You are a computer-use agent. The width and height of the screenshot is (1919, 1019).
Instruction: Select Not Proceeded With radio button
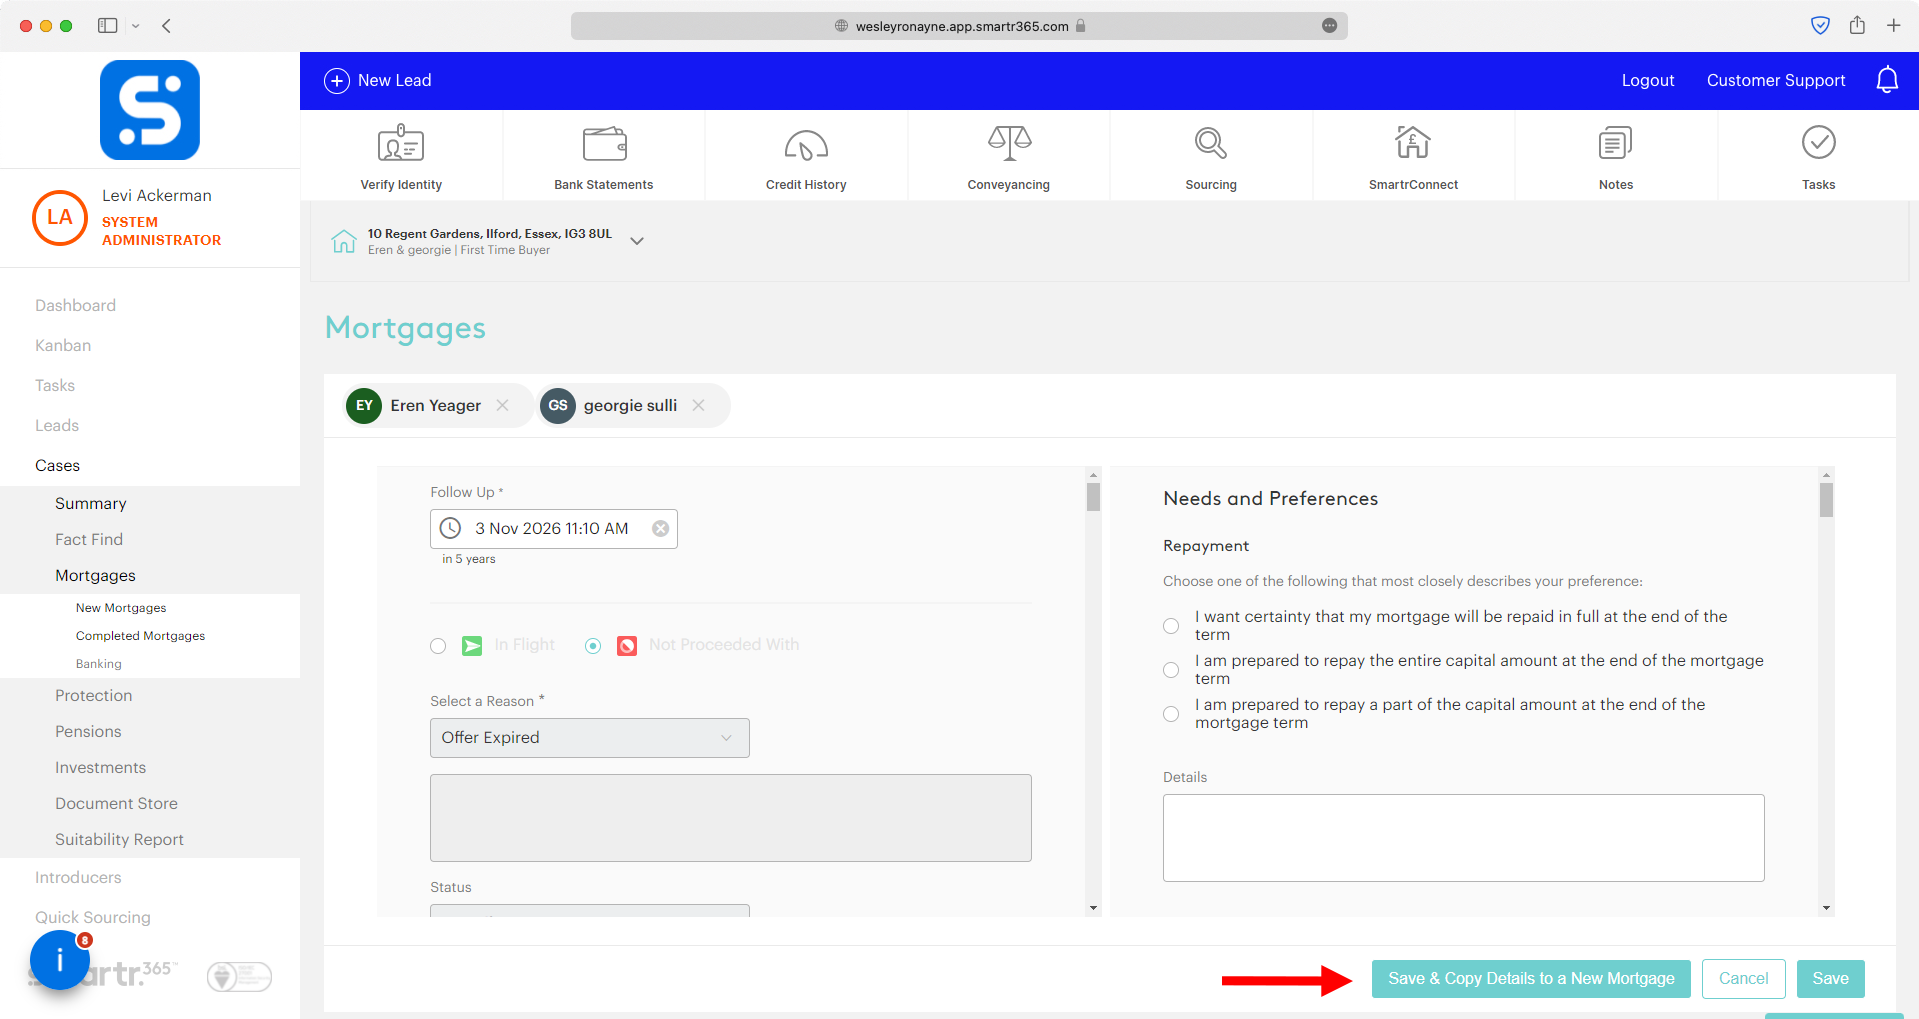tap(593, 646)
